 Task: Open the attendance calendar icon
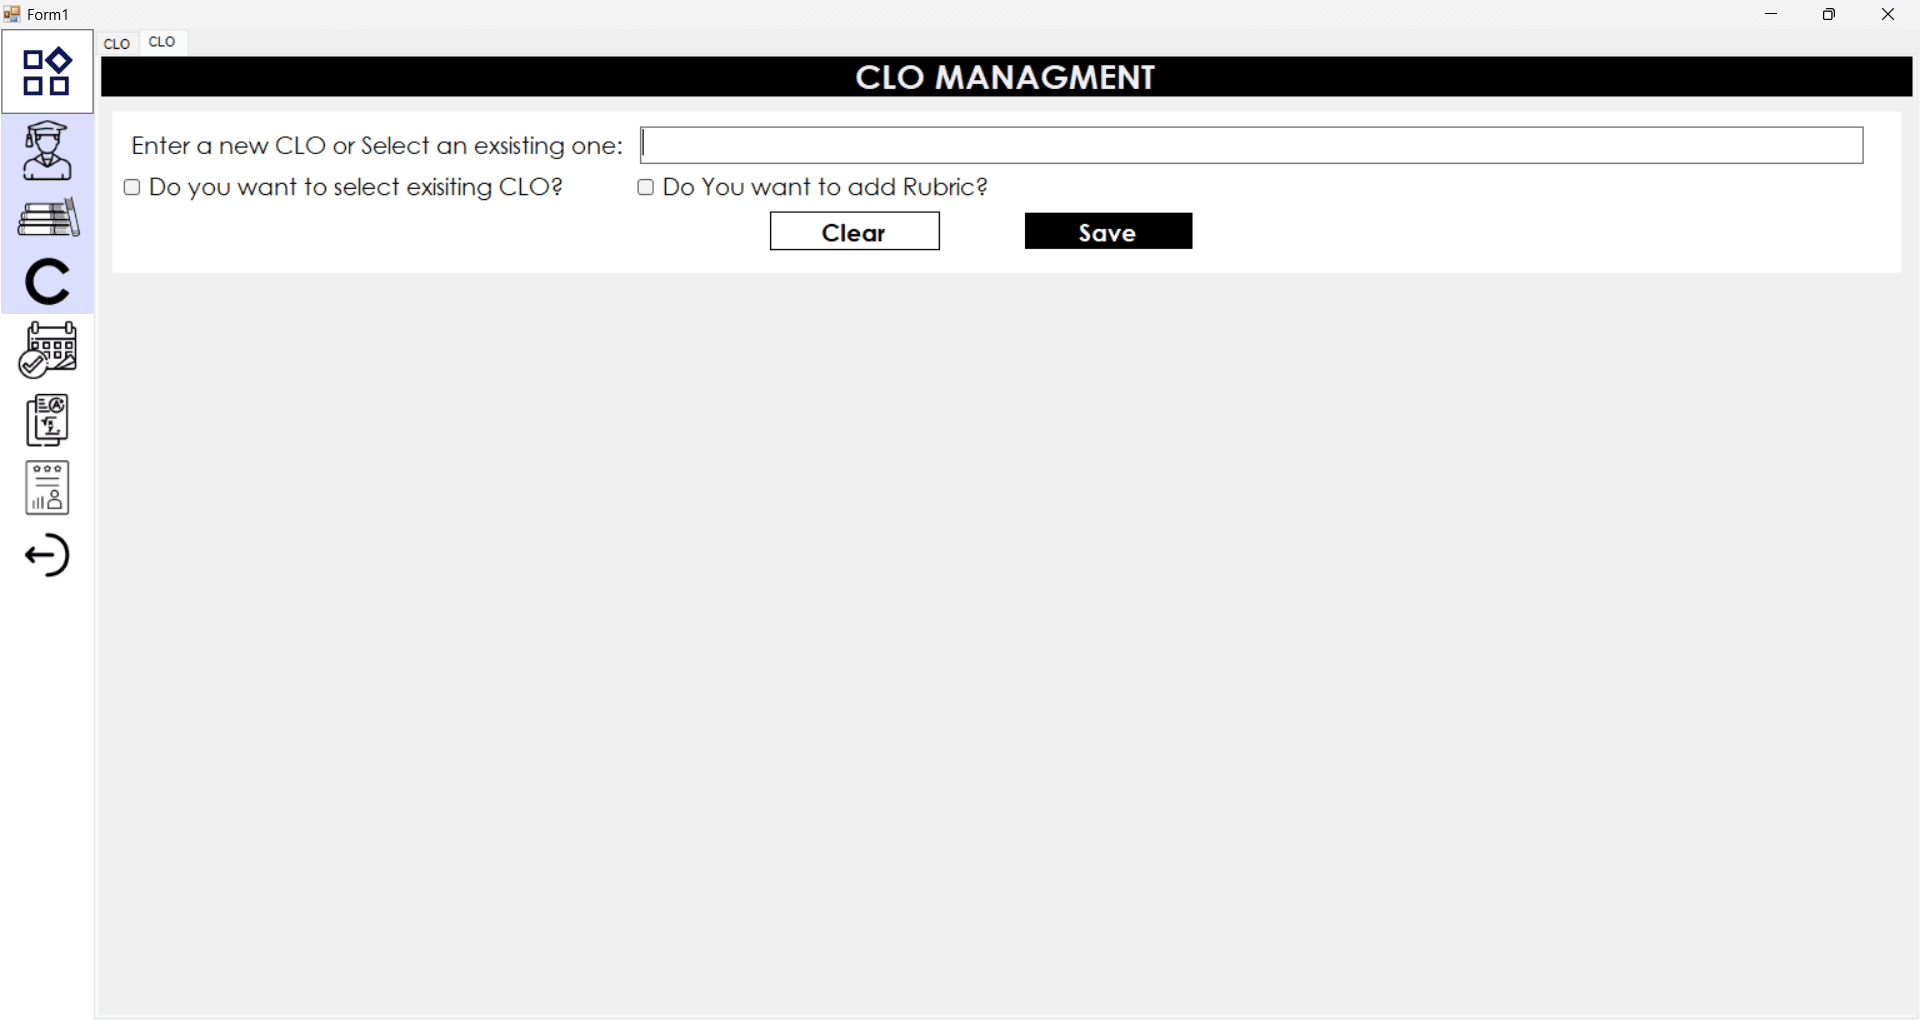[47, 349]
